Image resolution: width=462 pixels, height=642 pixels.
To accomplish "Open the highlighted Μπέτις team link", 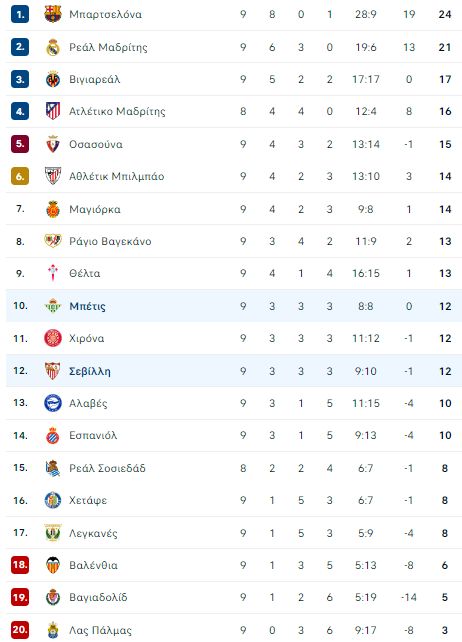I will click(x=87, y=306).
